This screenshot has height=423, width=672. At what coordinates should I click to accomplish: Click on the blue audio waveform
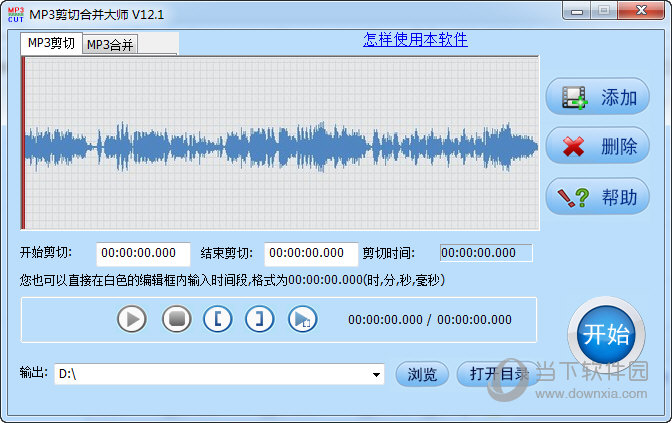click(x=281, y=147)
